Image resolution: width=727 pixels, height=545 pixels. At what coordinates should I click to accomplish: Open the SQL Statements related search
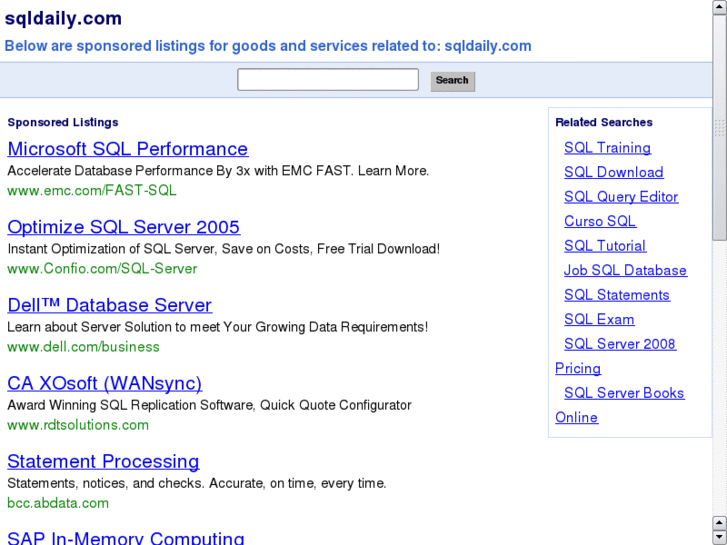[616, 295]
